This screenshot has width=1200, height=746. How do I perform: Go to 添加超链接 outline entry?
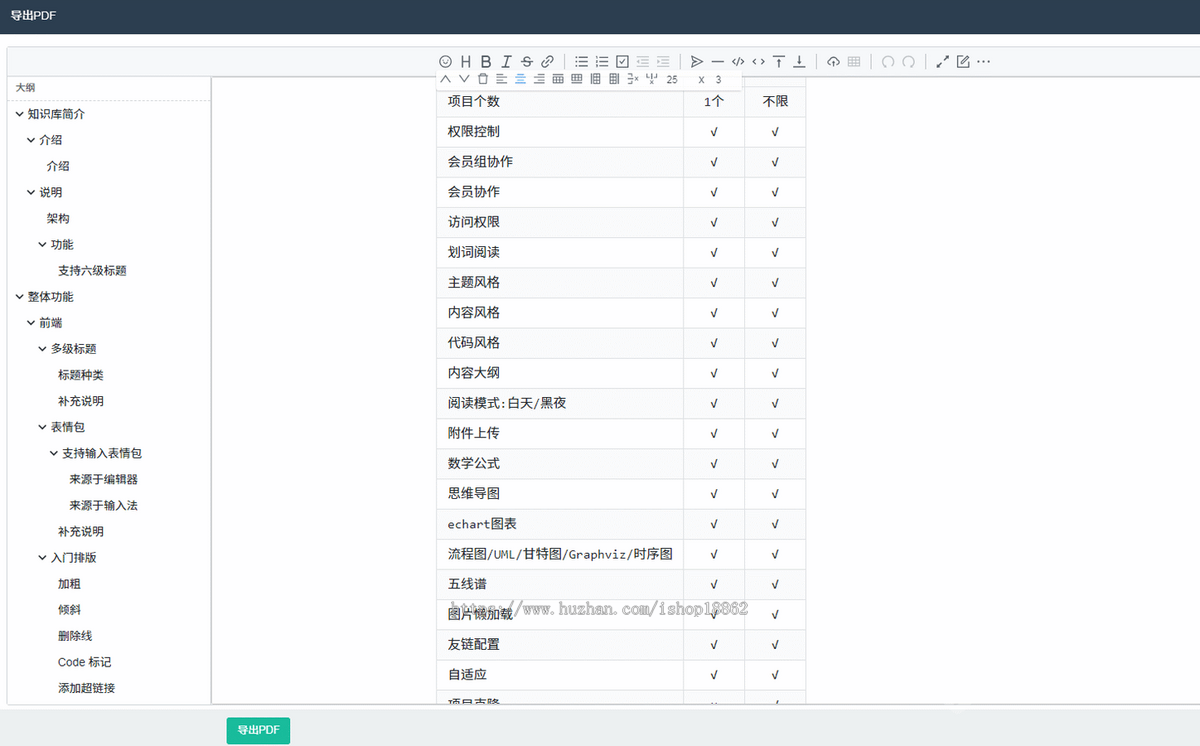tap(87, 688)
